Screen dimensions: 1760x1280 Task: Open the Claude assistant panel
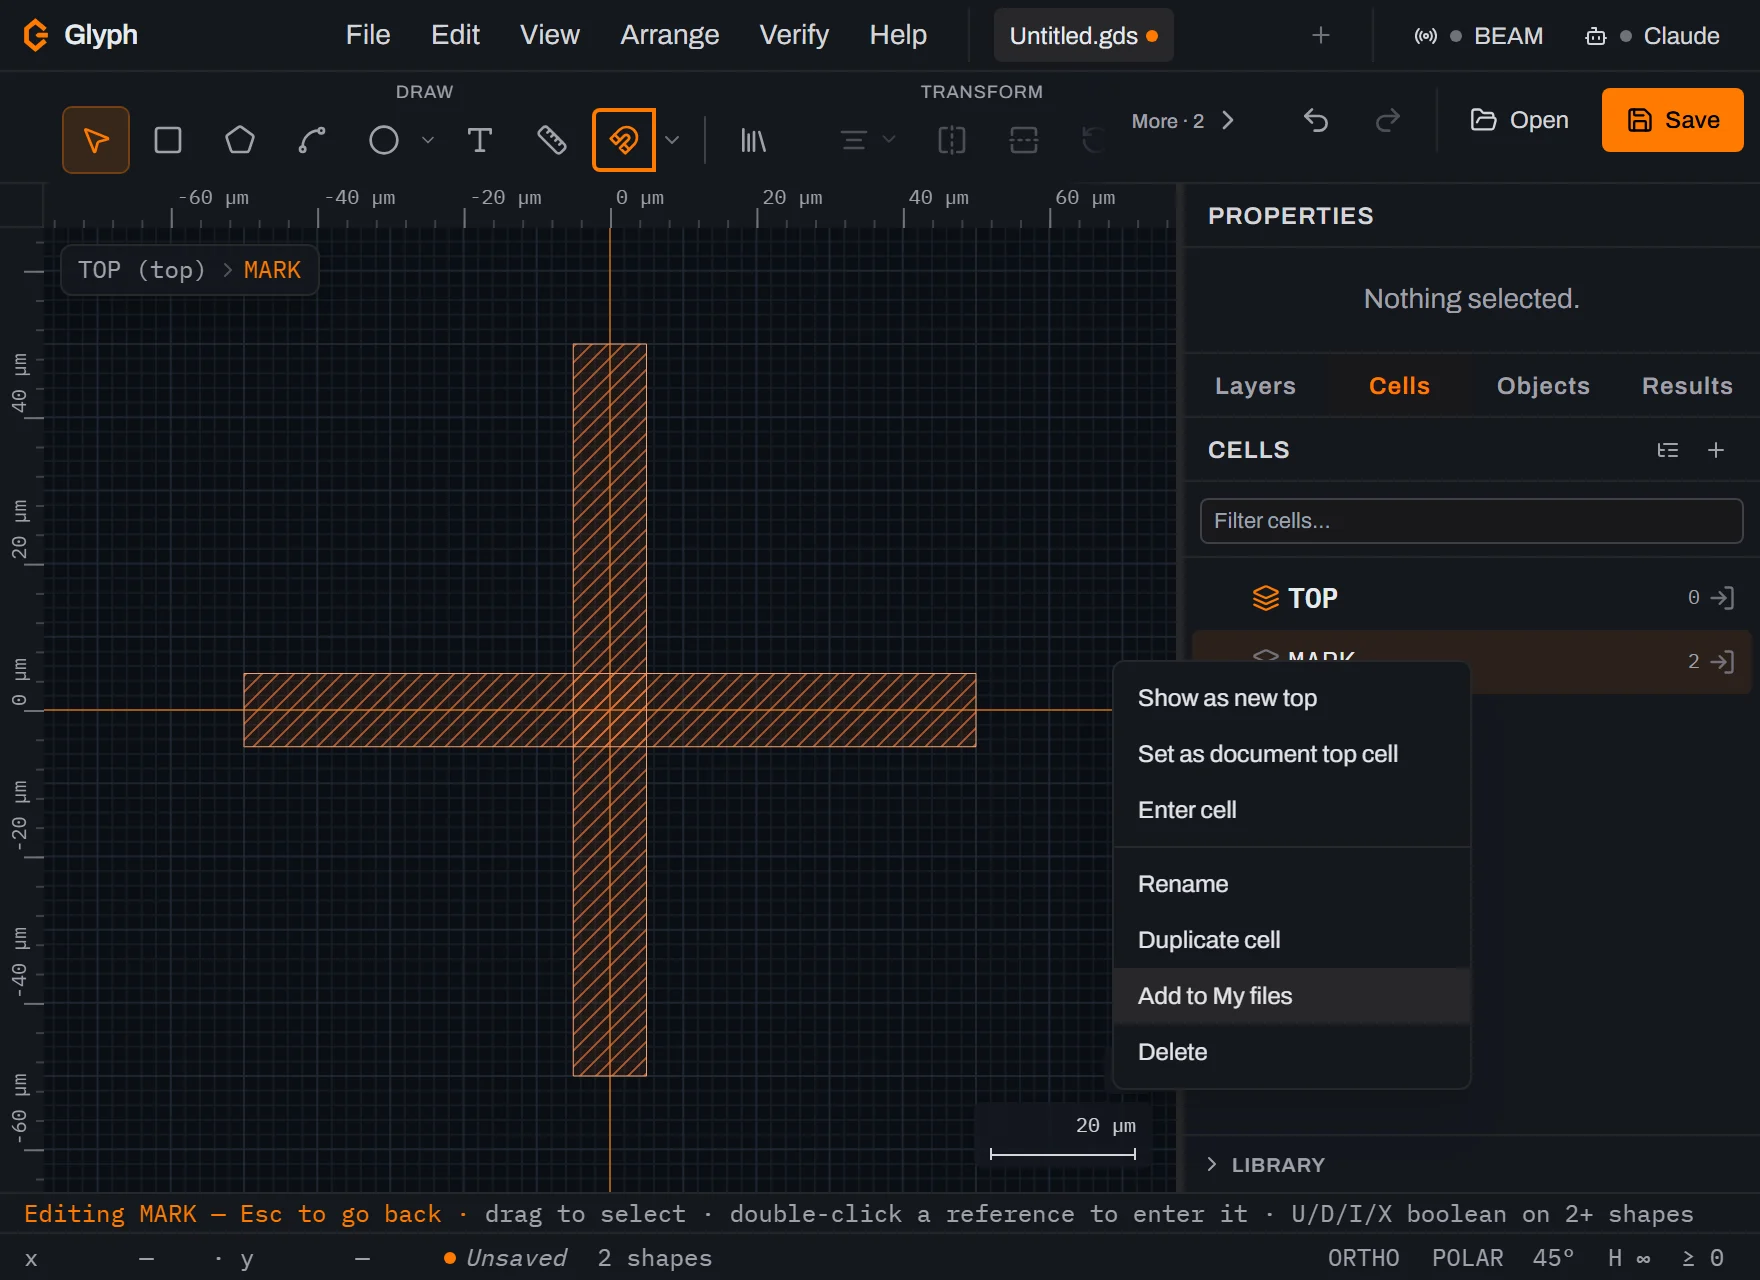pyautogui.click(x=1652, y=36)
